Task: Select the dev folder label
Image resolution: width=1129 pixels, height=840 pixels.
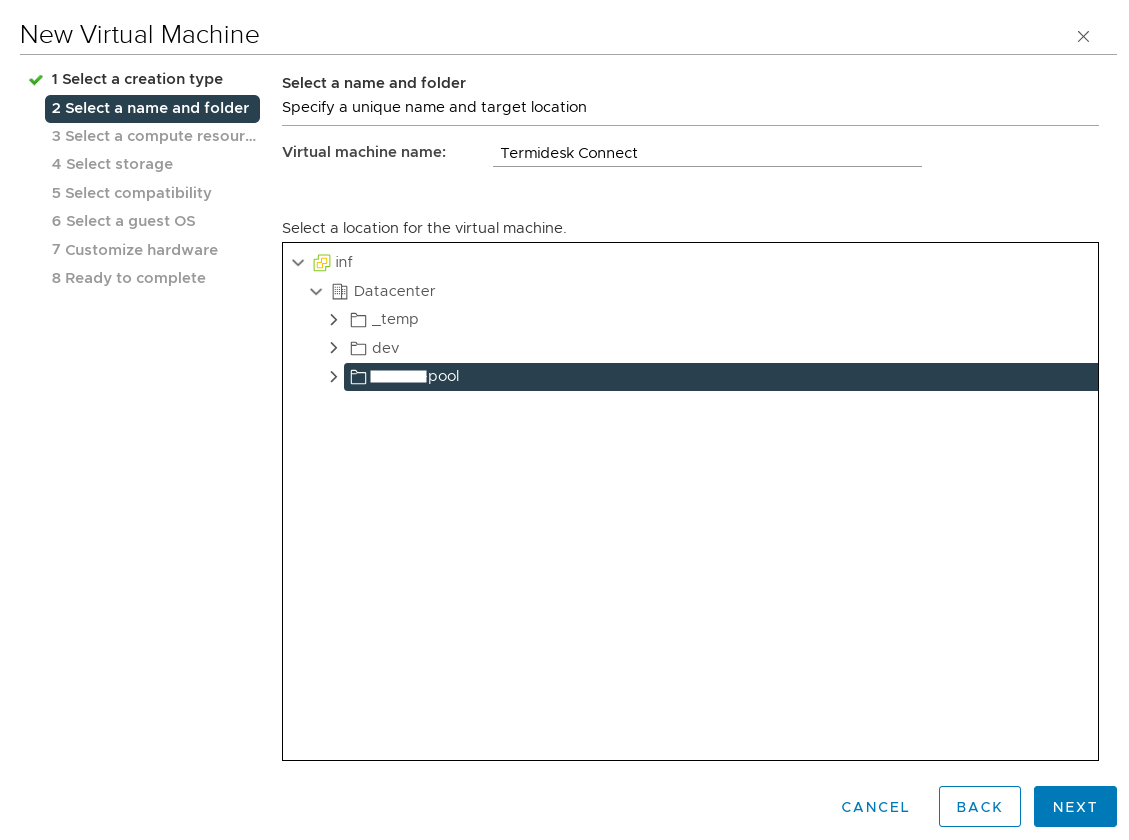Action: [x=385, y=348]
